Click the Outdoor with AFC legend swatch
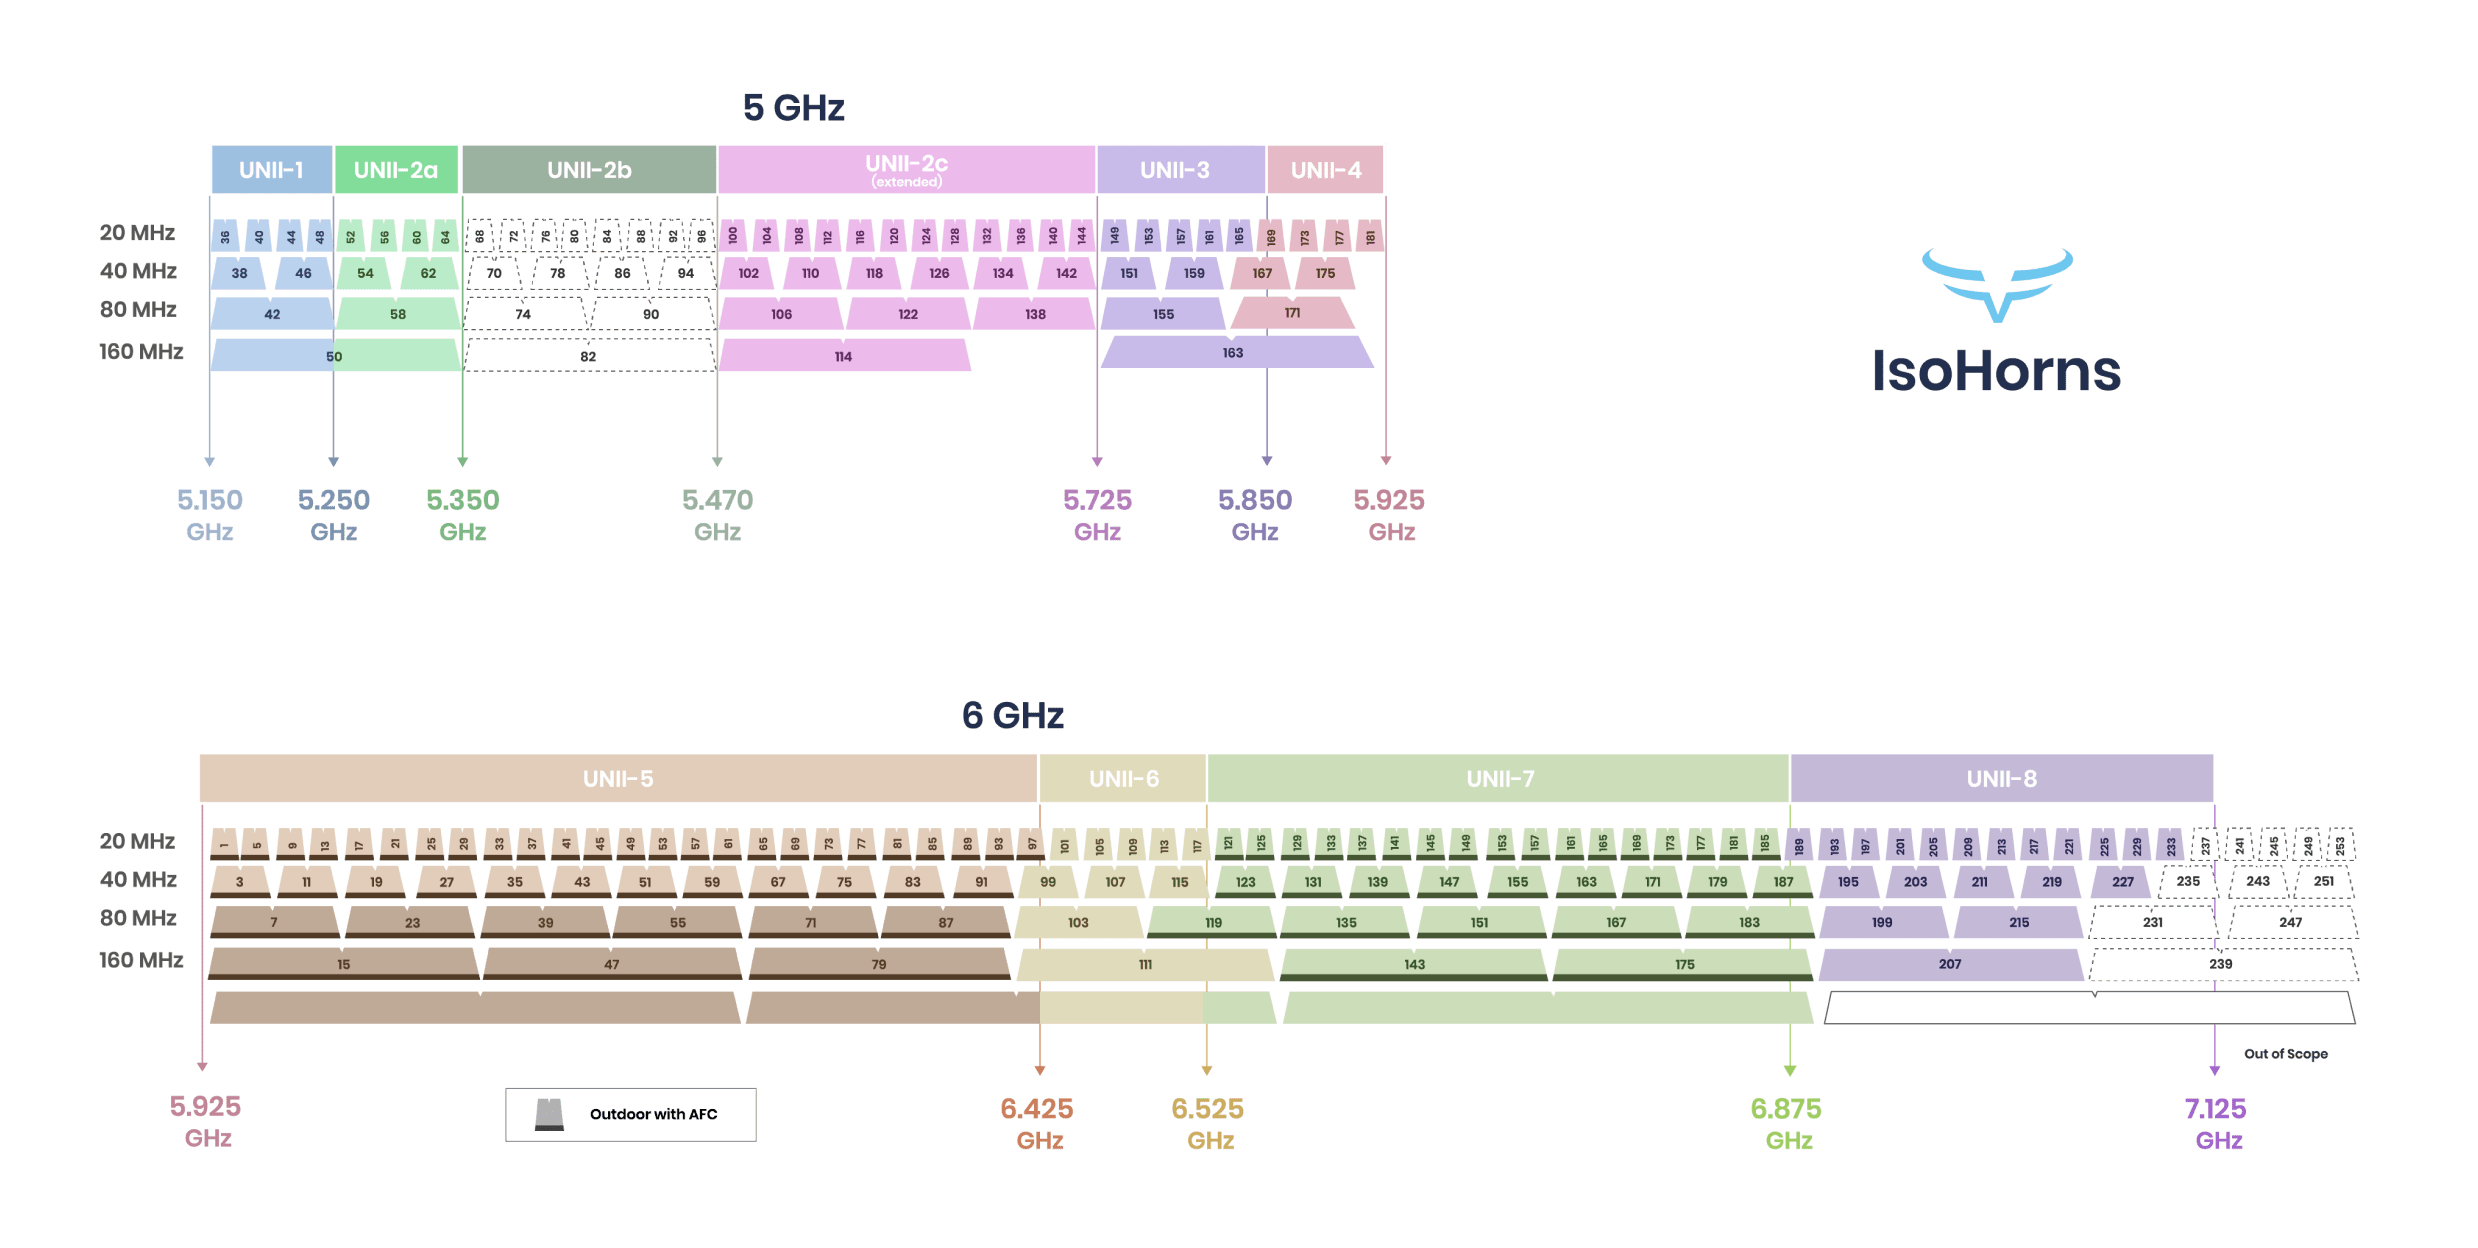Image resolution: width=2478 pixels, height=1248 pixels. click(549, 1114)
